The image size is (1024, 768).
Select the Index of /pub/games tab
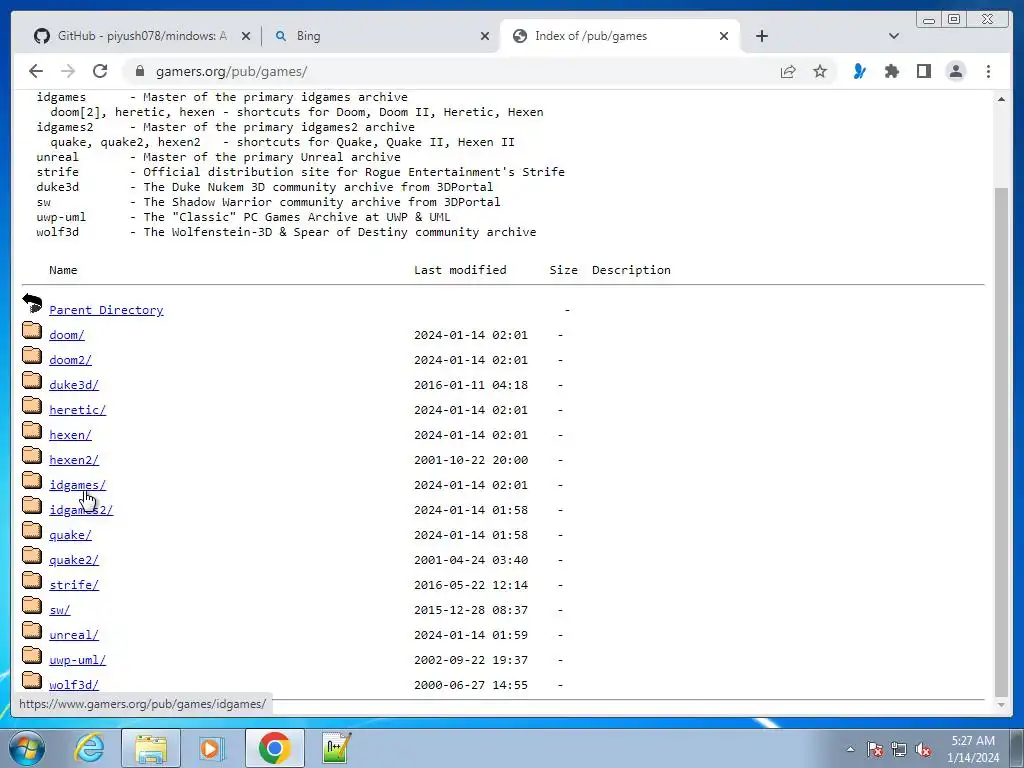pos(619,36)
